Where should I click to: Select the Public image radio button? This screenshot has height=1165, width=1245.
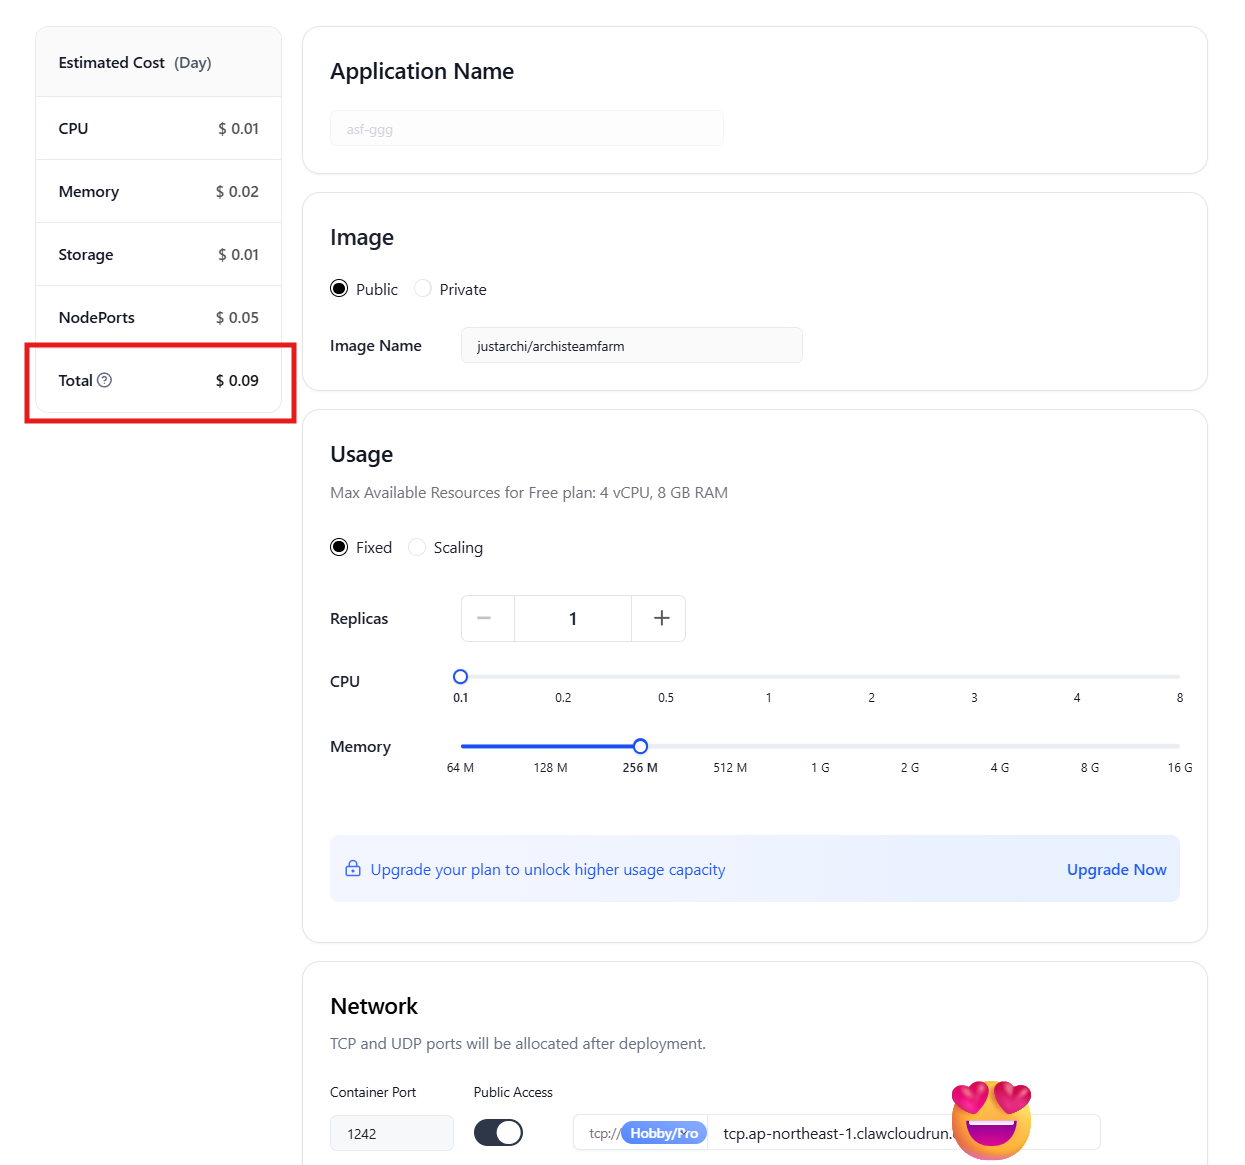(x=340, y=289)
